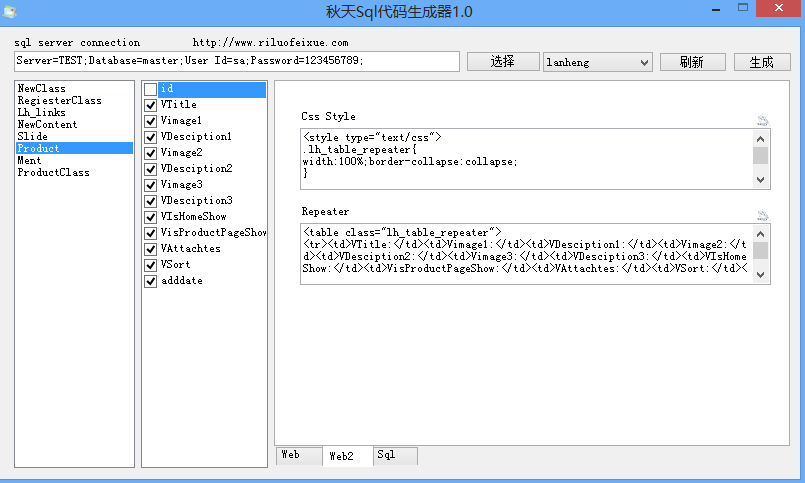This screenshot has height=483, width=805.
Task: Click inside the Repeater text area
Action: tap(527, 254)
